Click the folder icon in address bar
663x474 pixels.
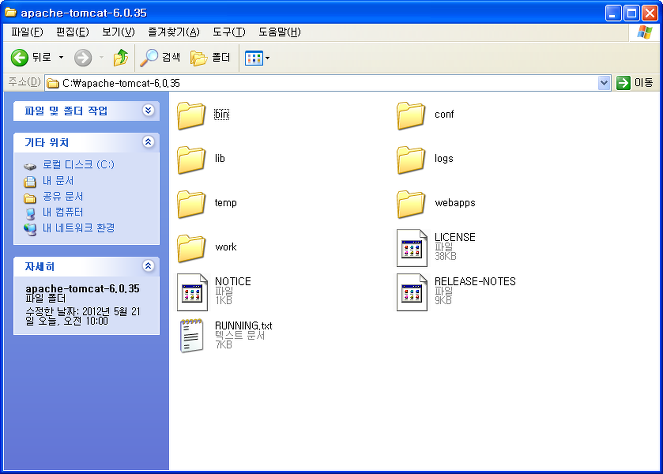click(53, 83)
